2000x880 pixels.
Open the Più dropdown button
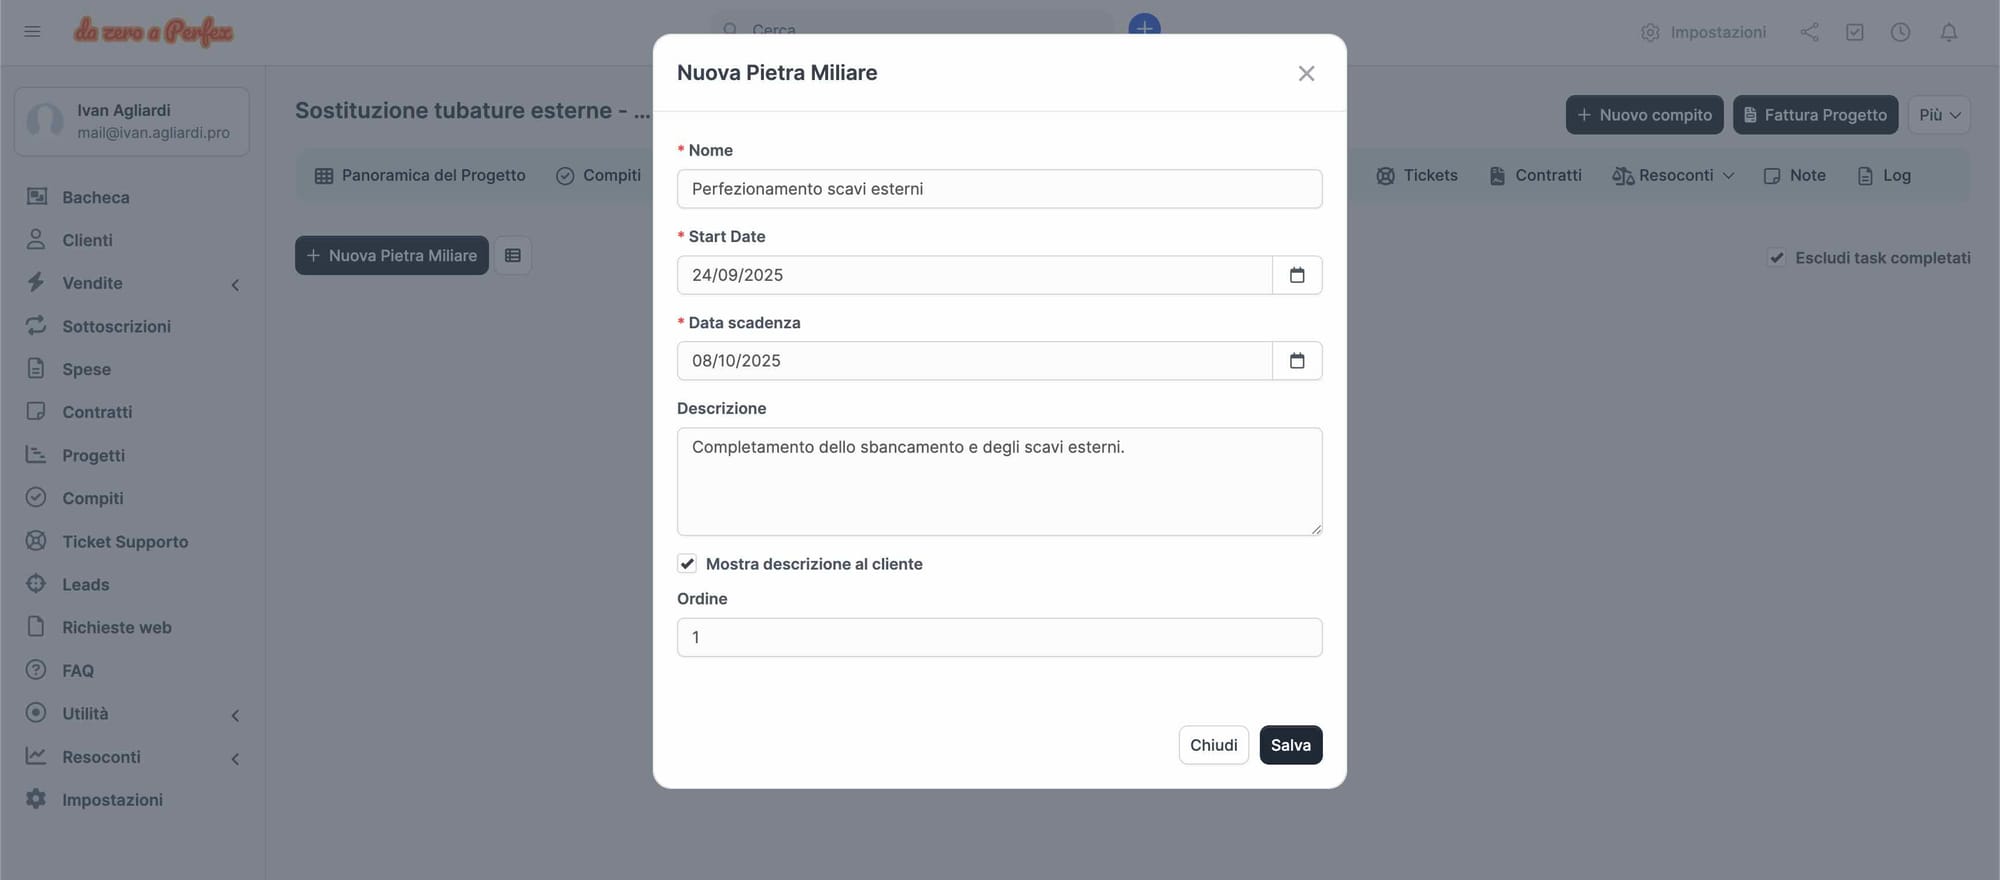coord(1939,115)
